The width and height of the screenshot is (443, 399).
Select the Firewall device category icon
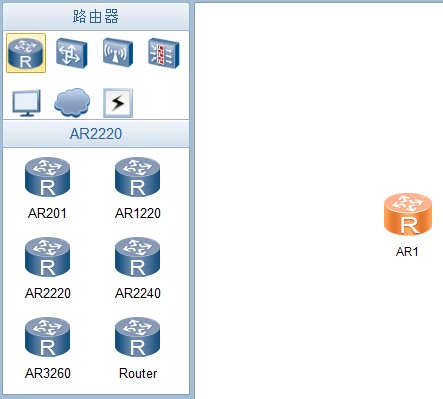163,53
